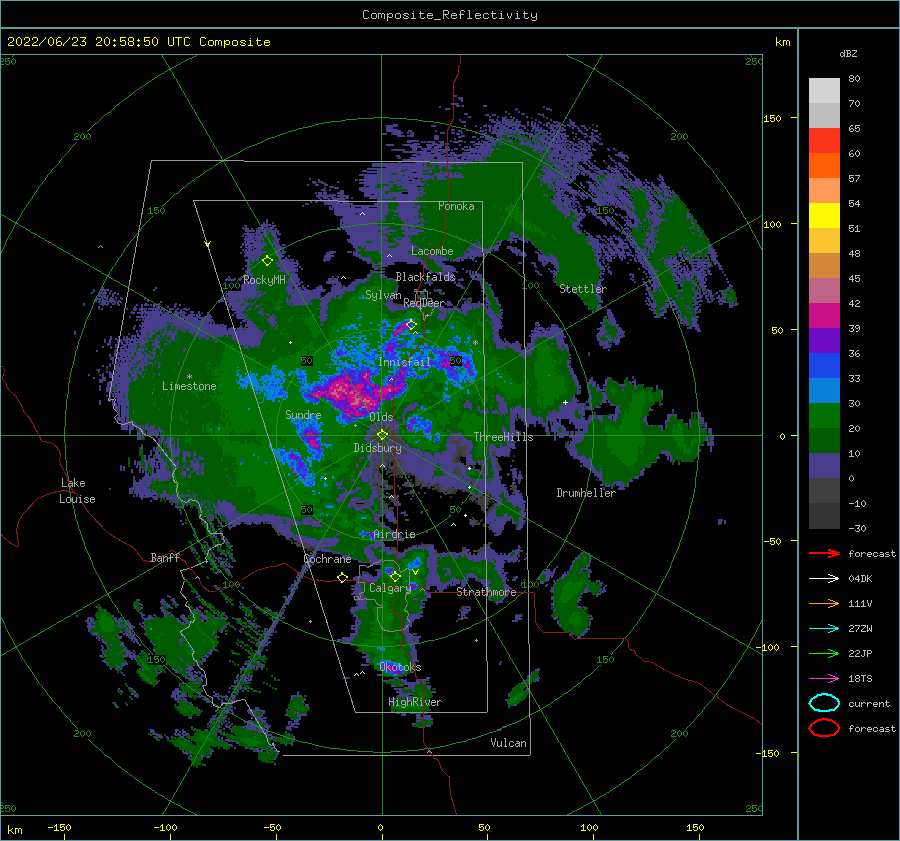Click the Okotoks label
Viewport: 900px width, 841px height.
(x=400, y=667)
